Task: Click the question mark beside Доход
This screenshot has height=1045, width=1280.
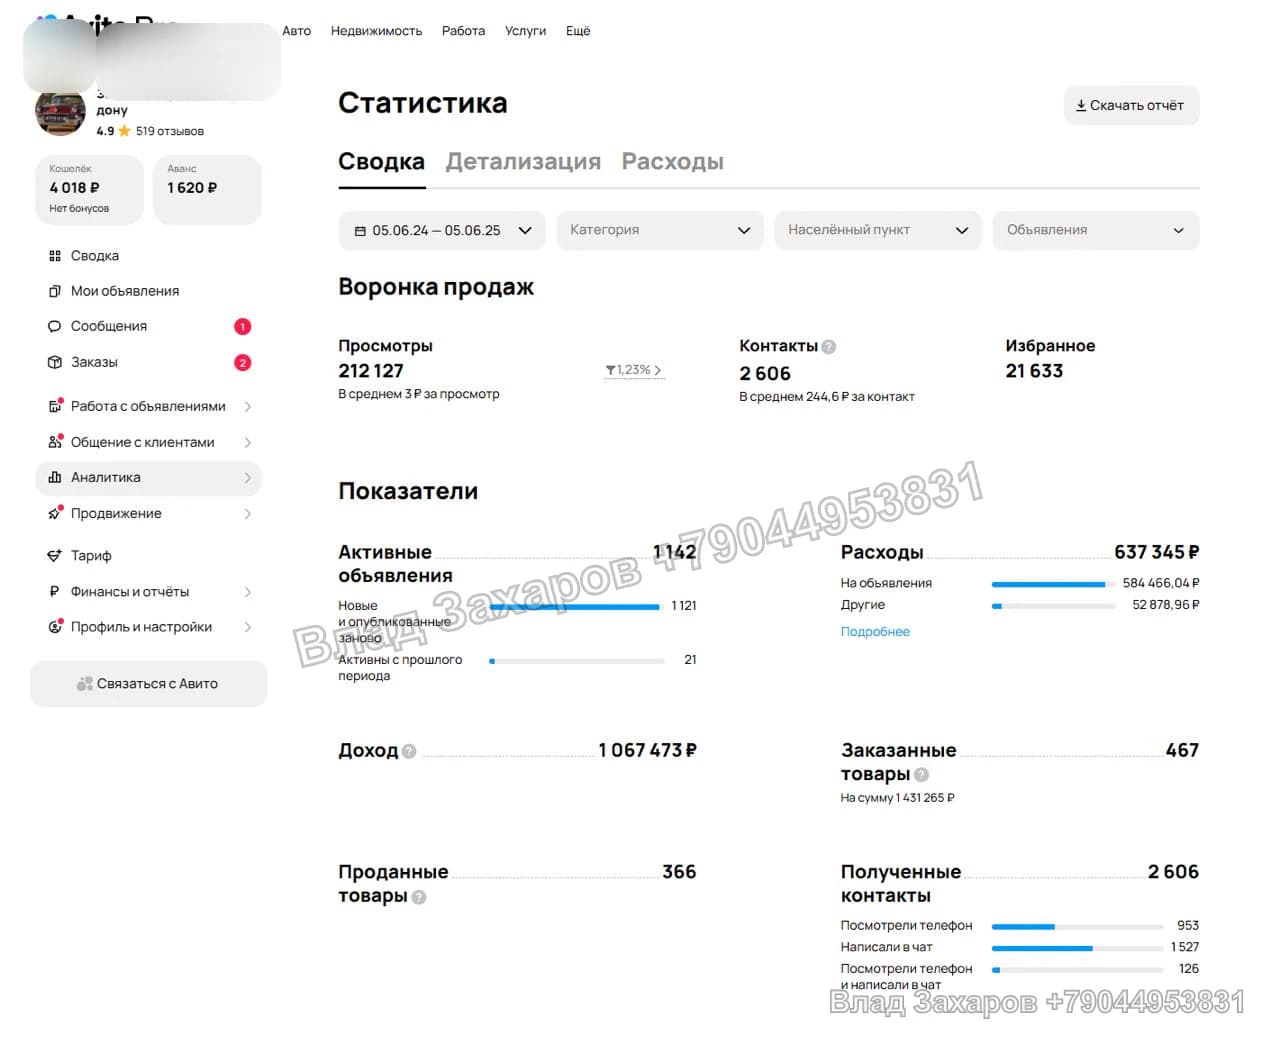Action: point(409,751)
